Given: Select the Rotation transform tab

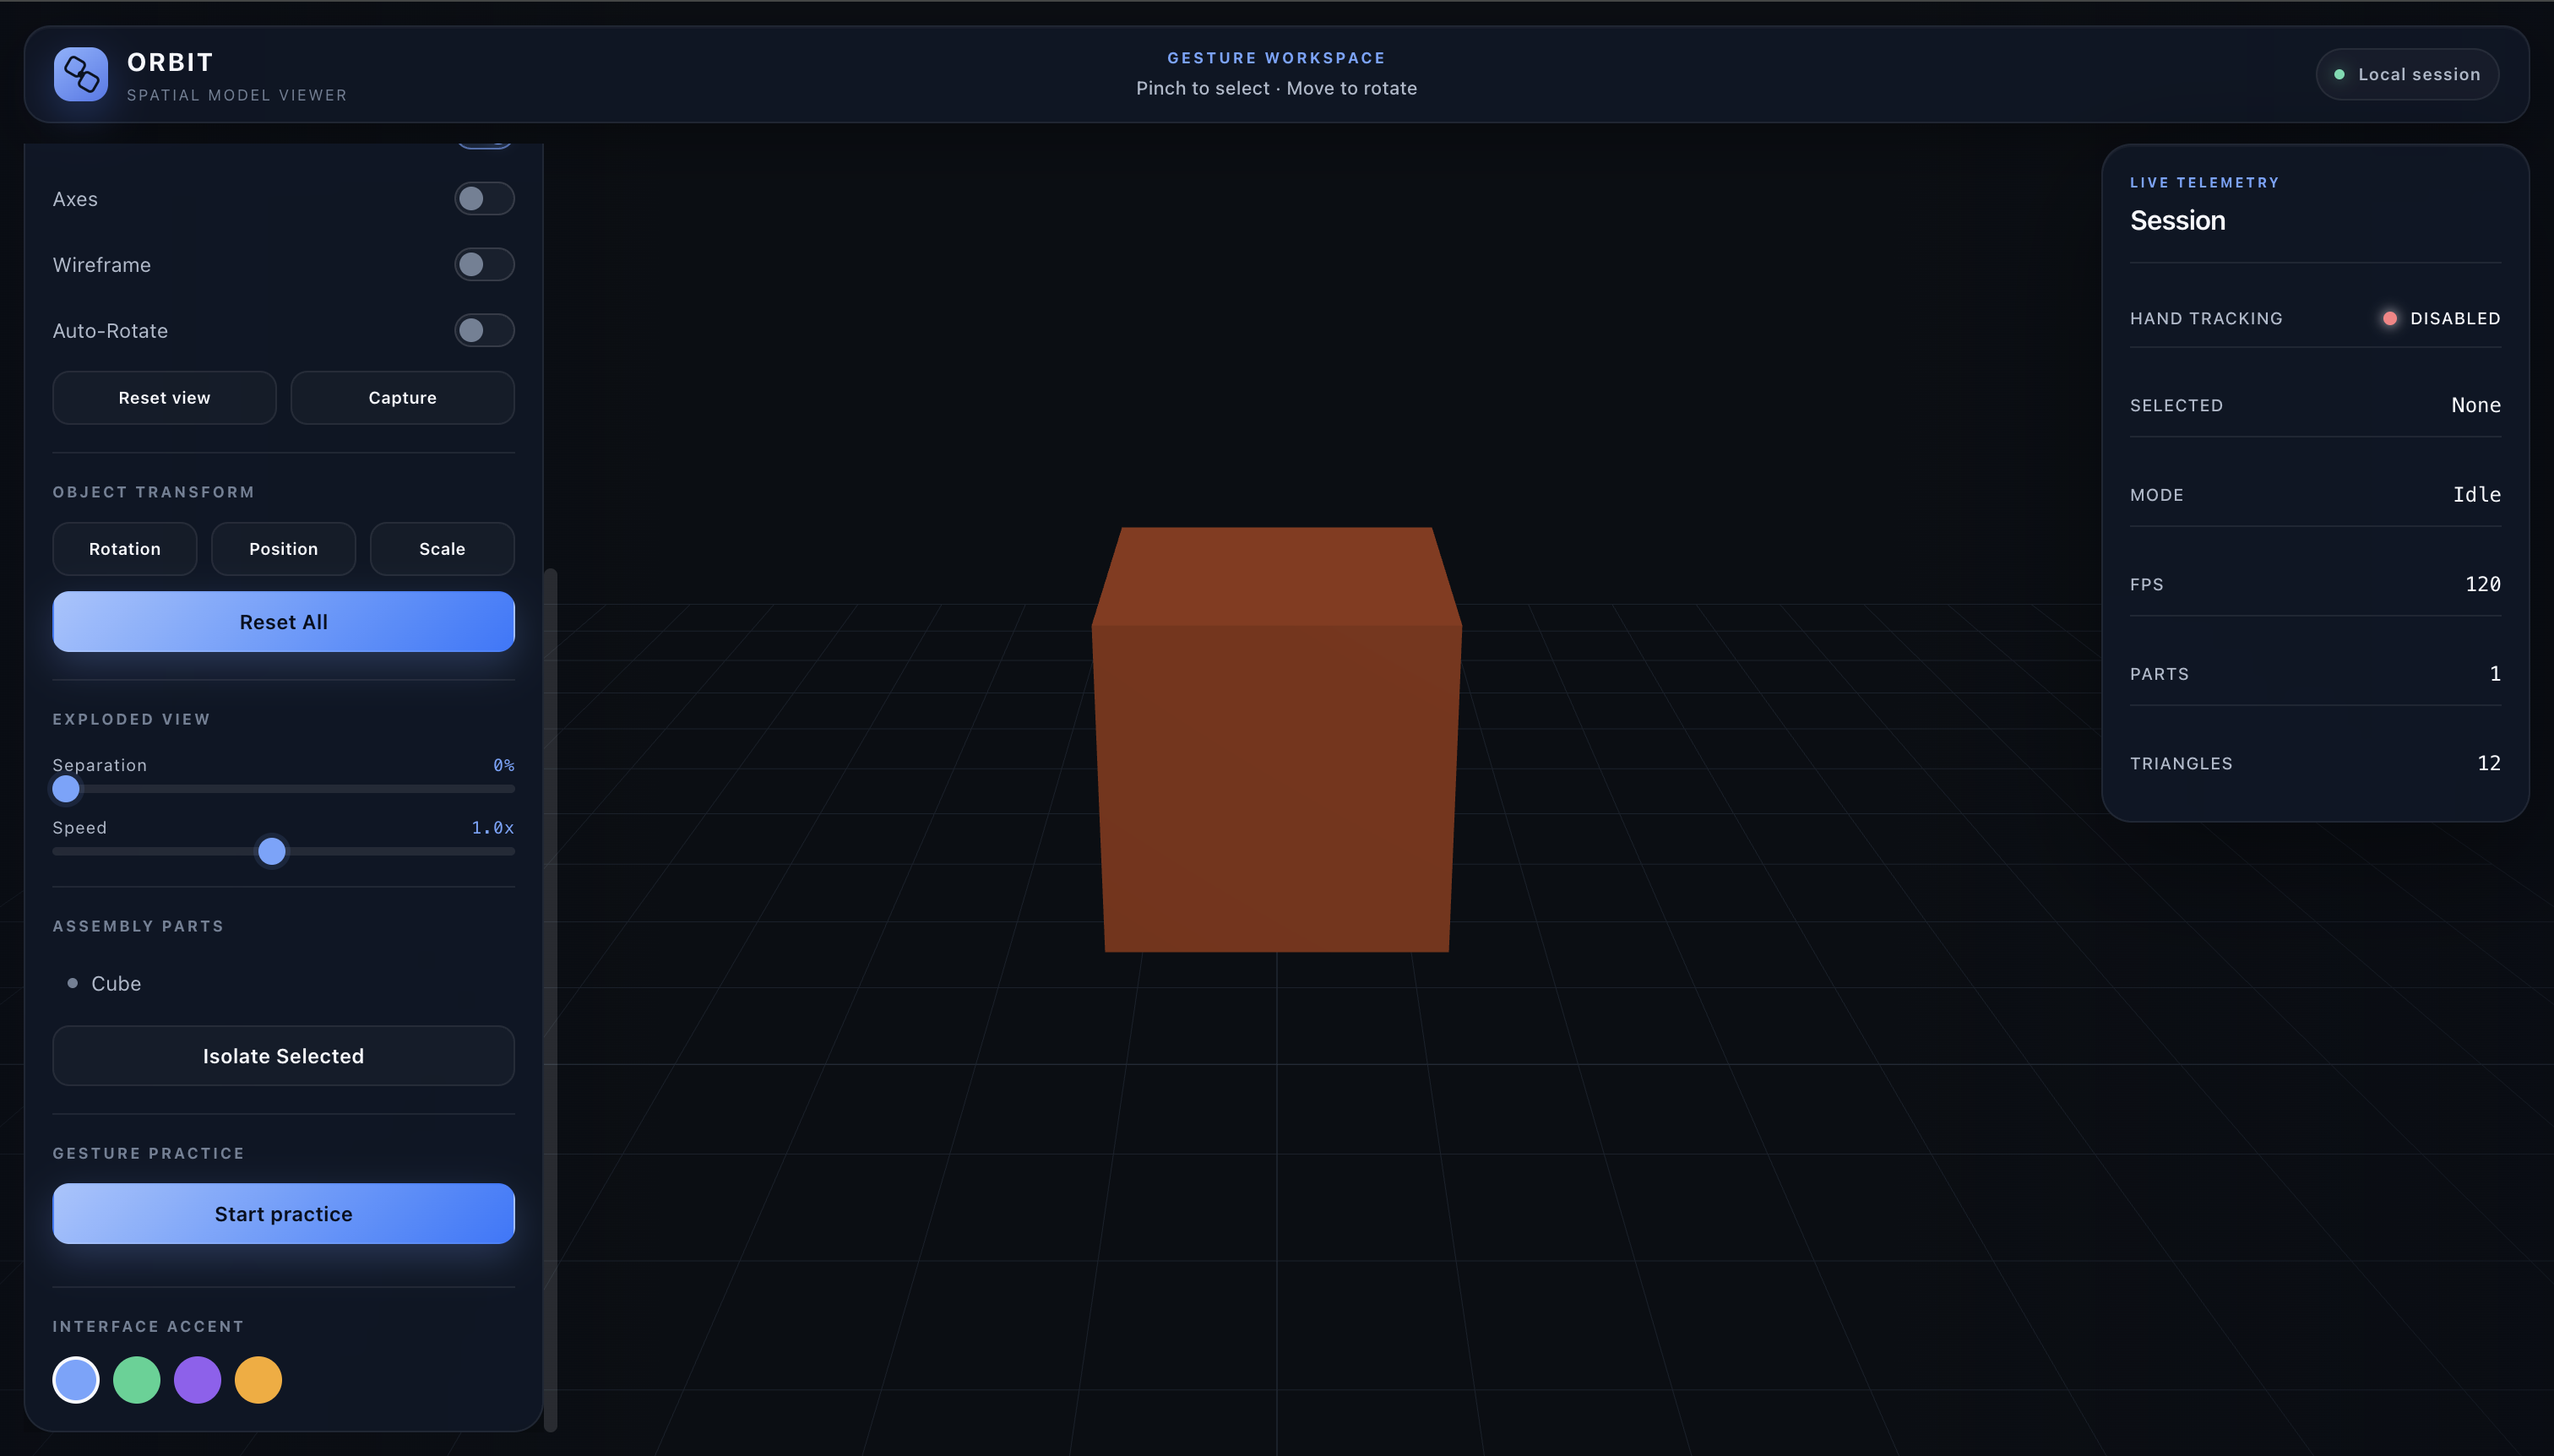Looking at the screenshot, I should (125, 549).
